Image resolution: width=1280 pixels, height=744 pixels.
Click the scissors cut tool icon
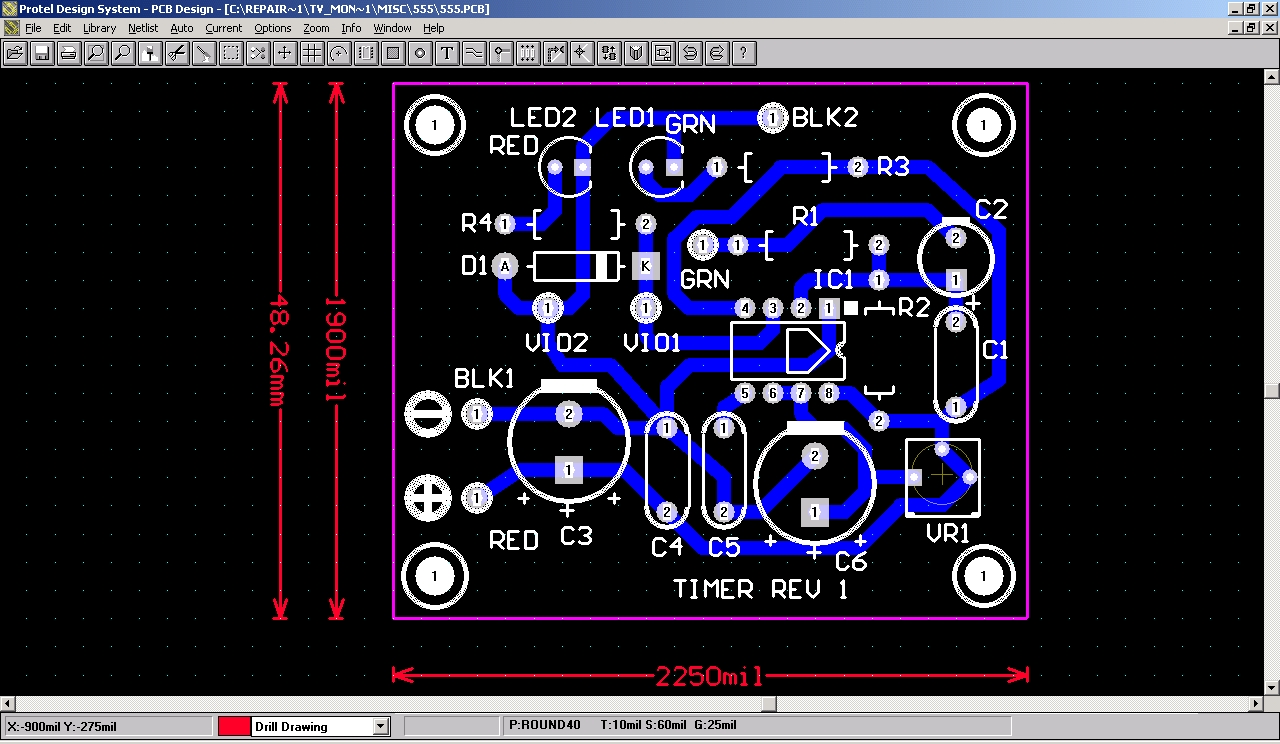point(176,53)
